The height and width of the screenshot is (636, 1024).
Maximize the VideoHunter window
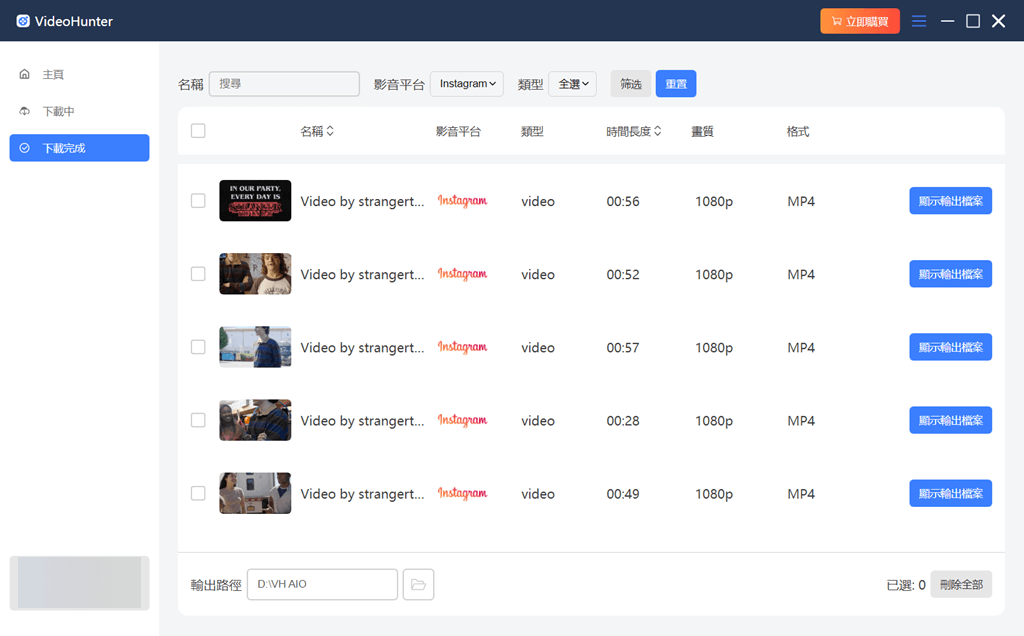point(973,21)
